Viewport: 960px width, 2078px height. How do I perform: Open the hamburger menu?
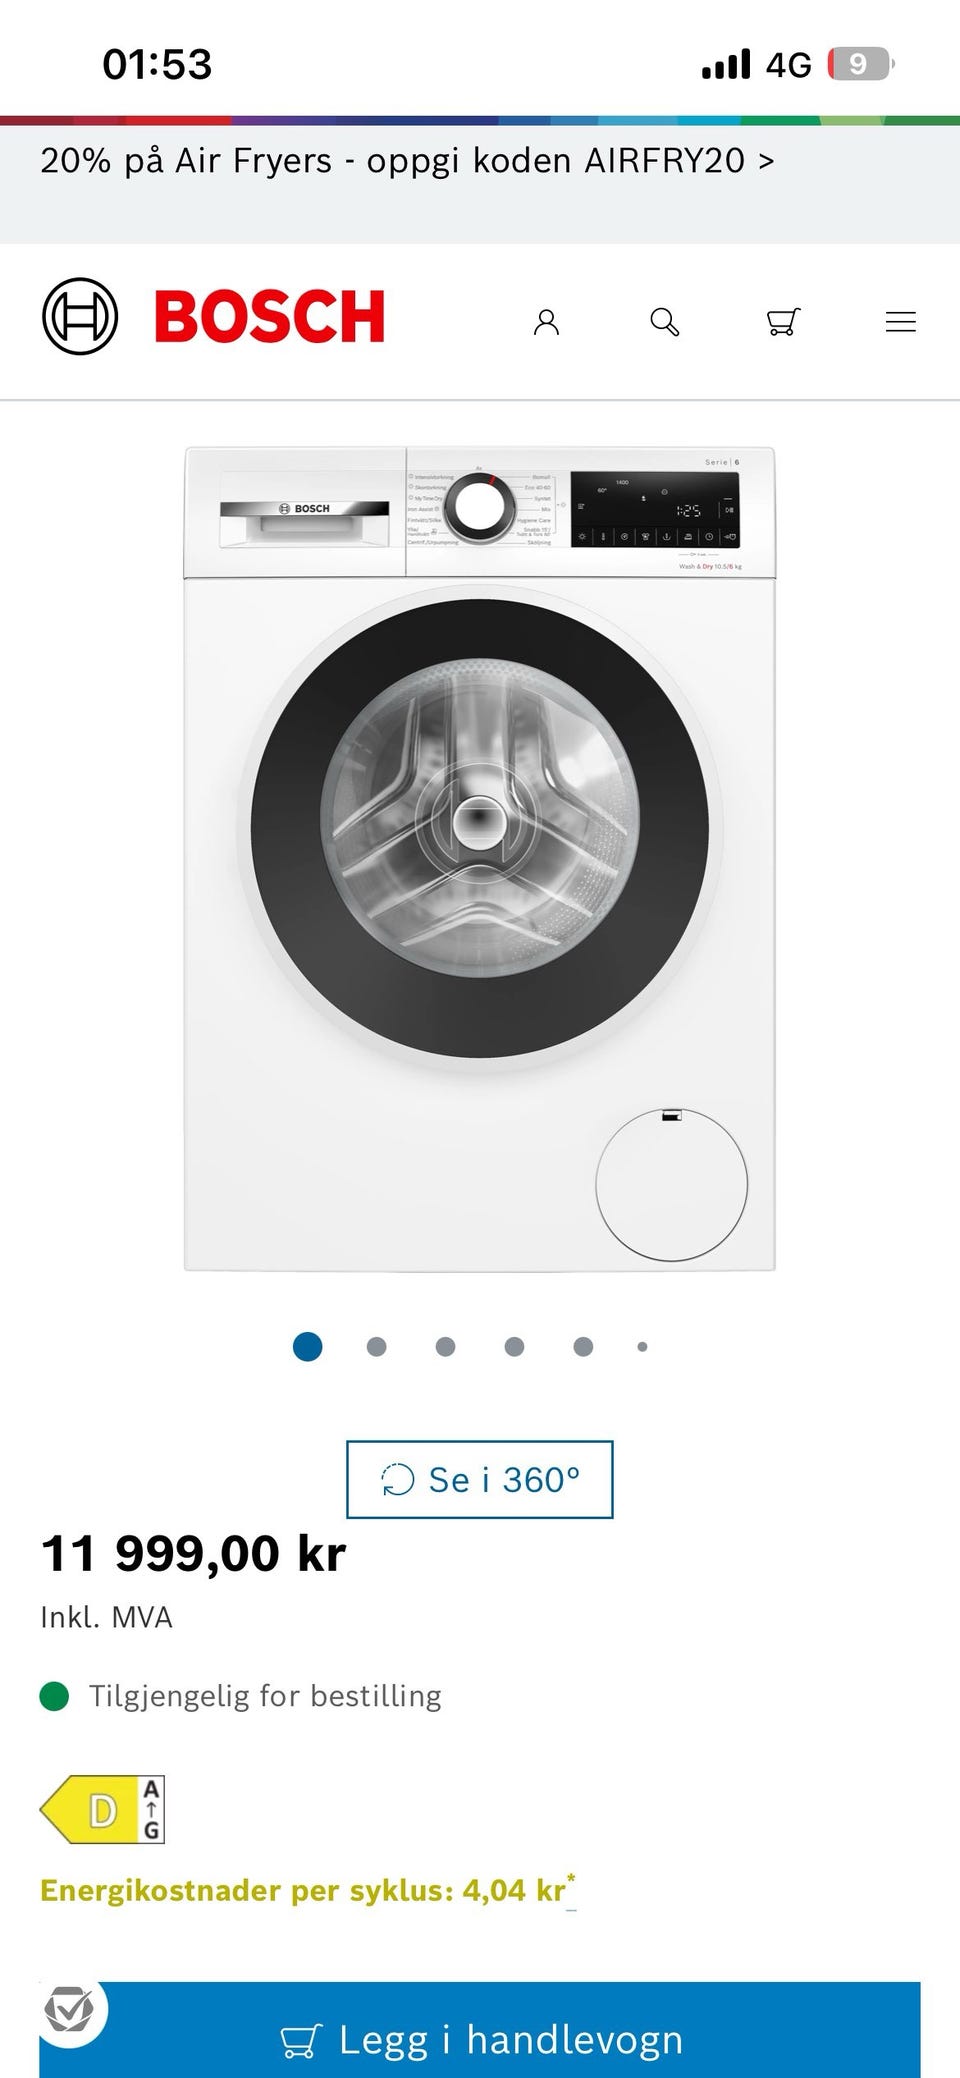tap(901, 322)
